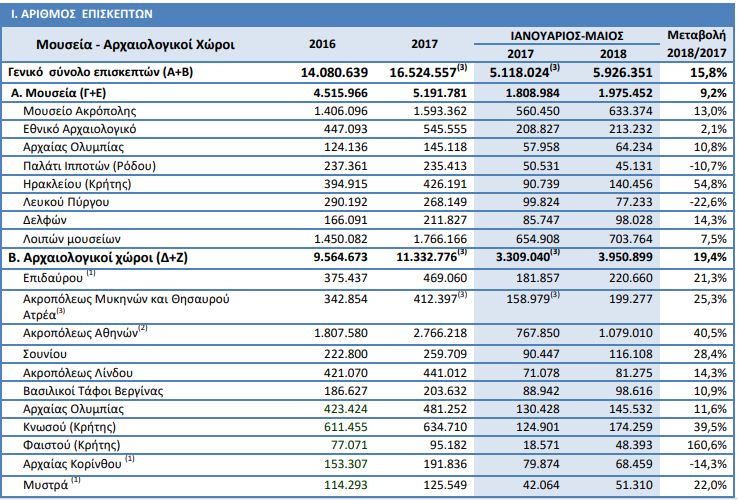The image size is (738, 500).
Task: Select the row label 'Γενικό σύνολο επισκεπτών (Α+Β)'
Action: tap(101, 72)
